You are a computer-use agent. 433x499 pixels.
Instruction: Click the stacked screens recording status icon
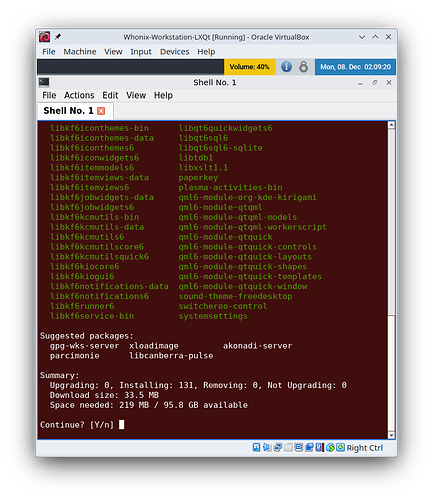point(309,447)
